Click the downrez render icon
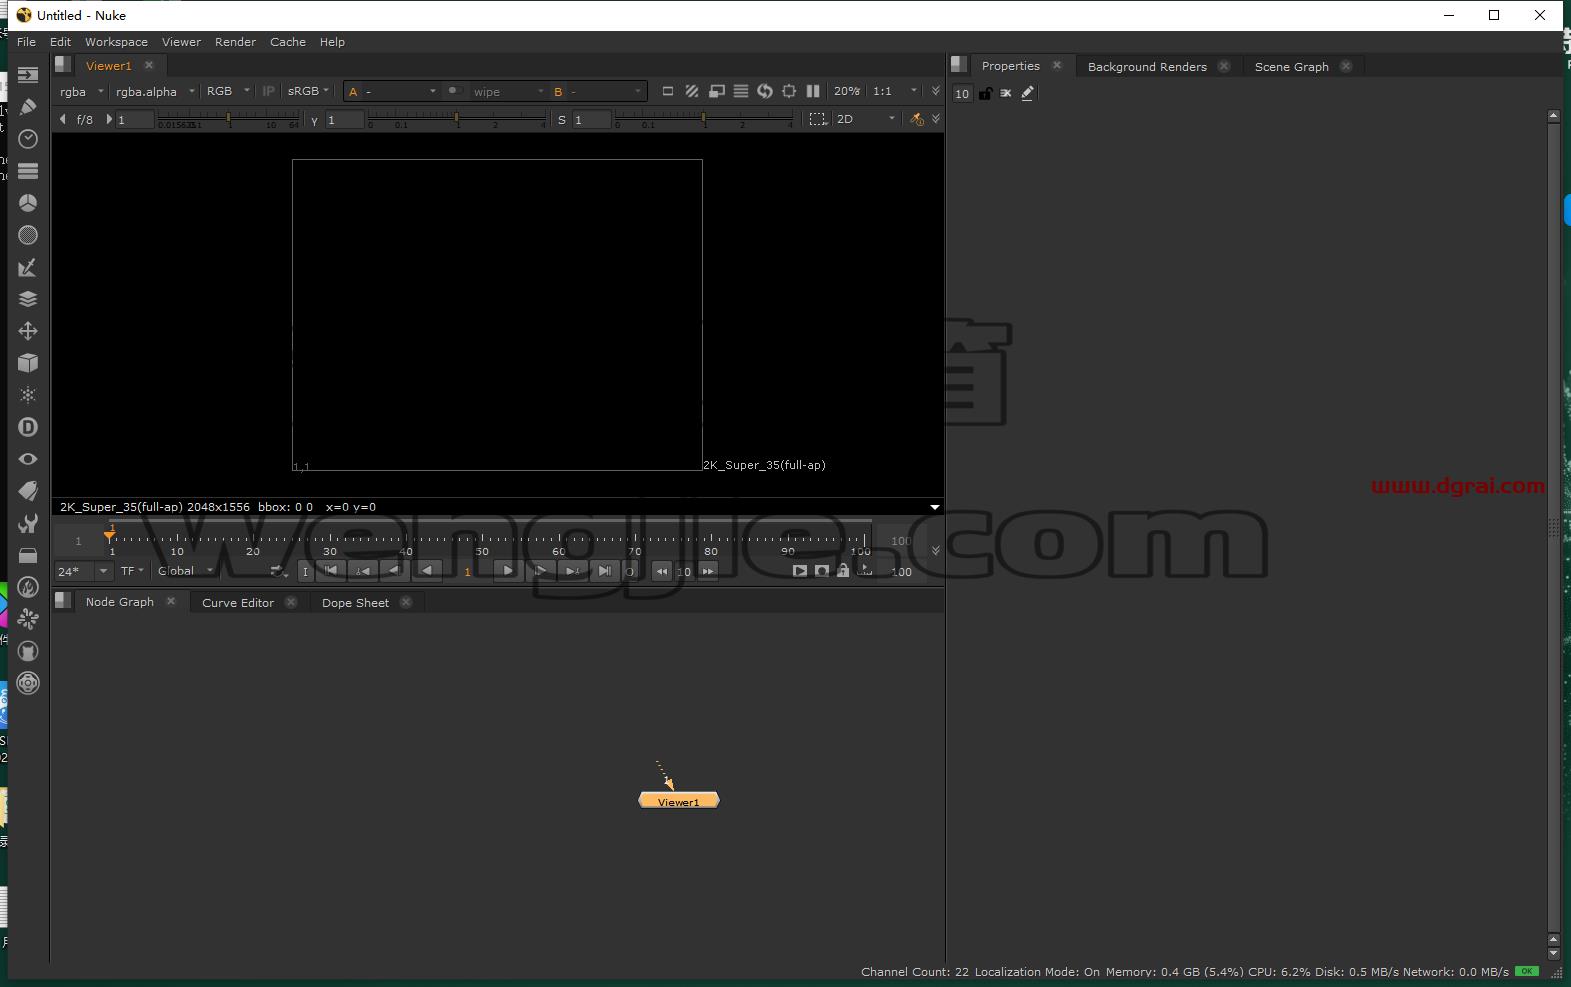The image size is (1571, 987). 717,91
